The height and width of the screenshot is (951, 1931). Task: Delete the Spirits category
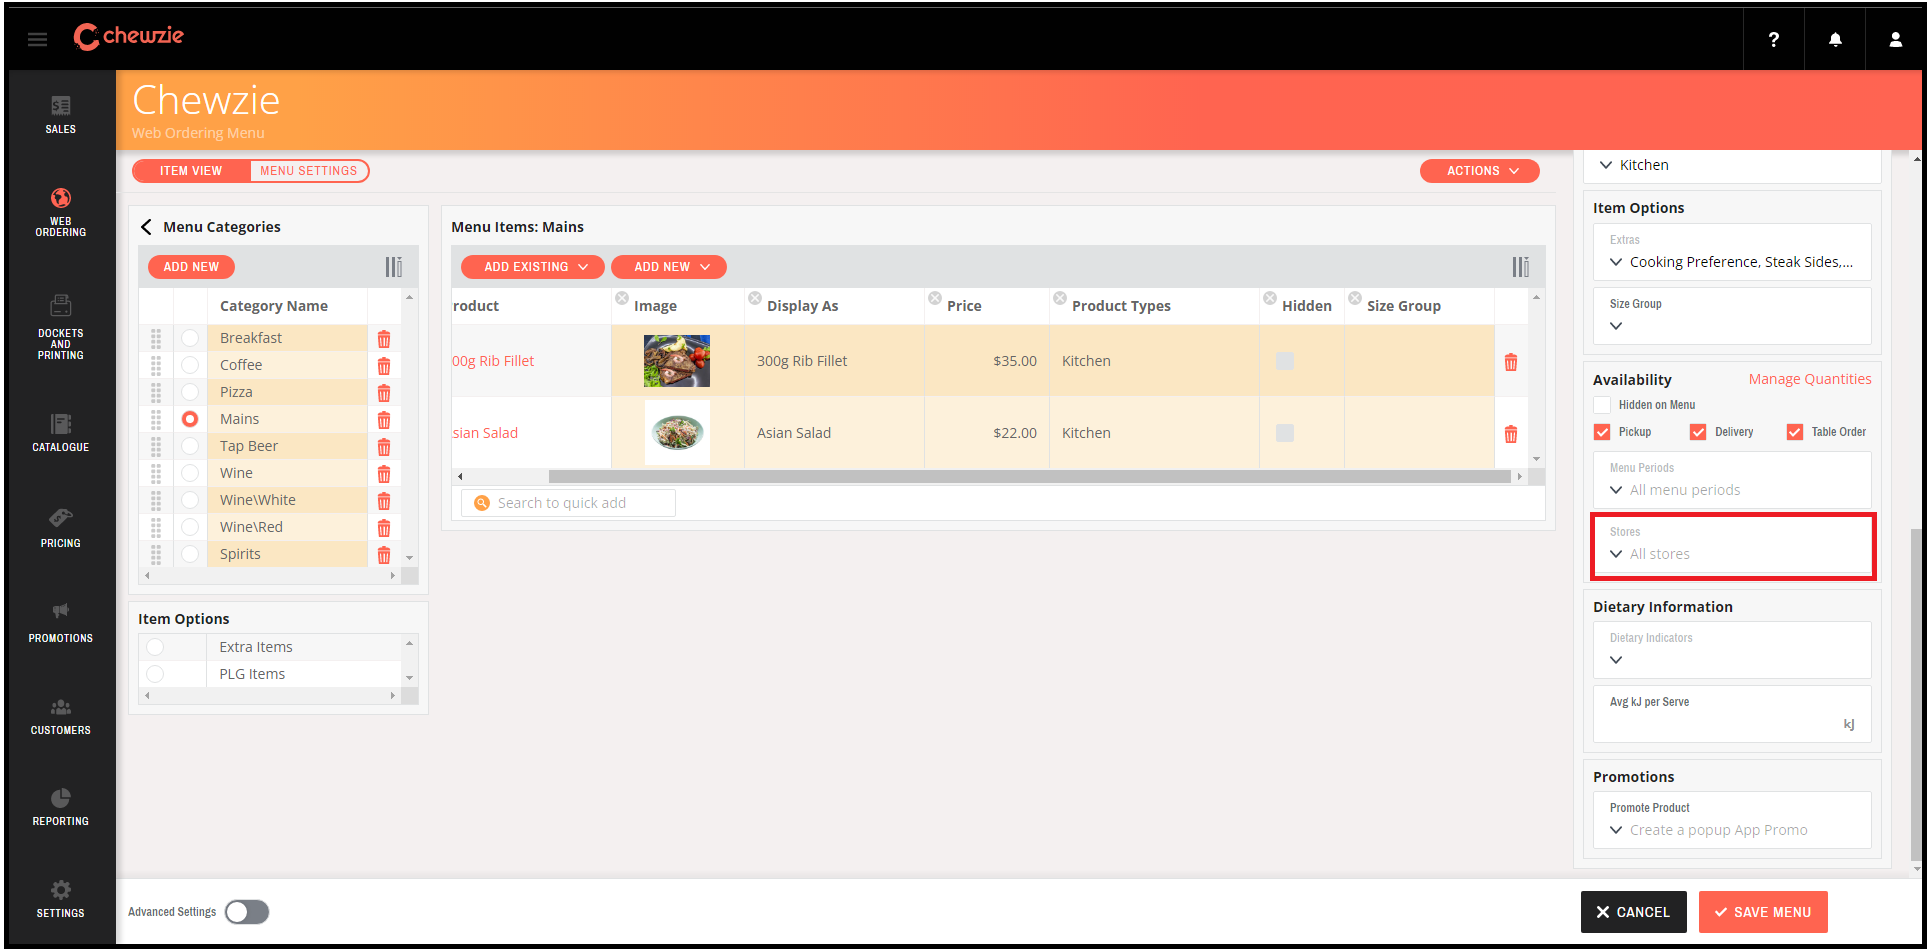384,555
